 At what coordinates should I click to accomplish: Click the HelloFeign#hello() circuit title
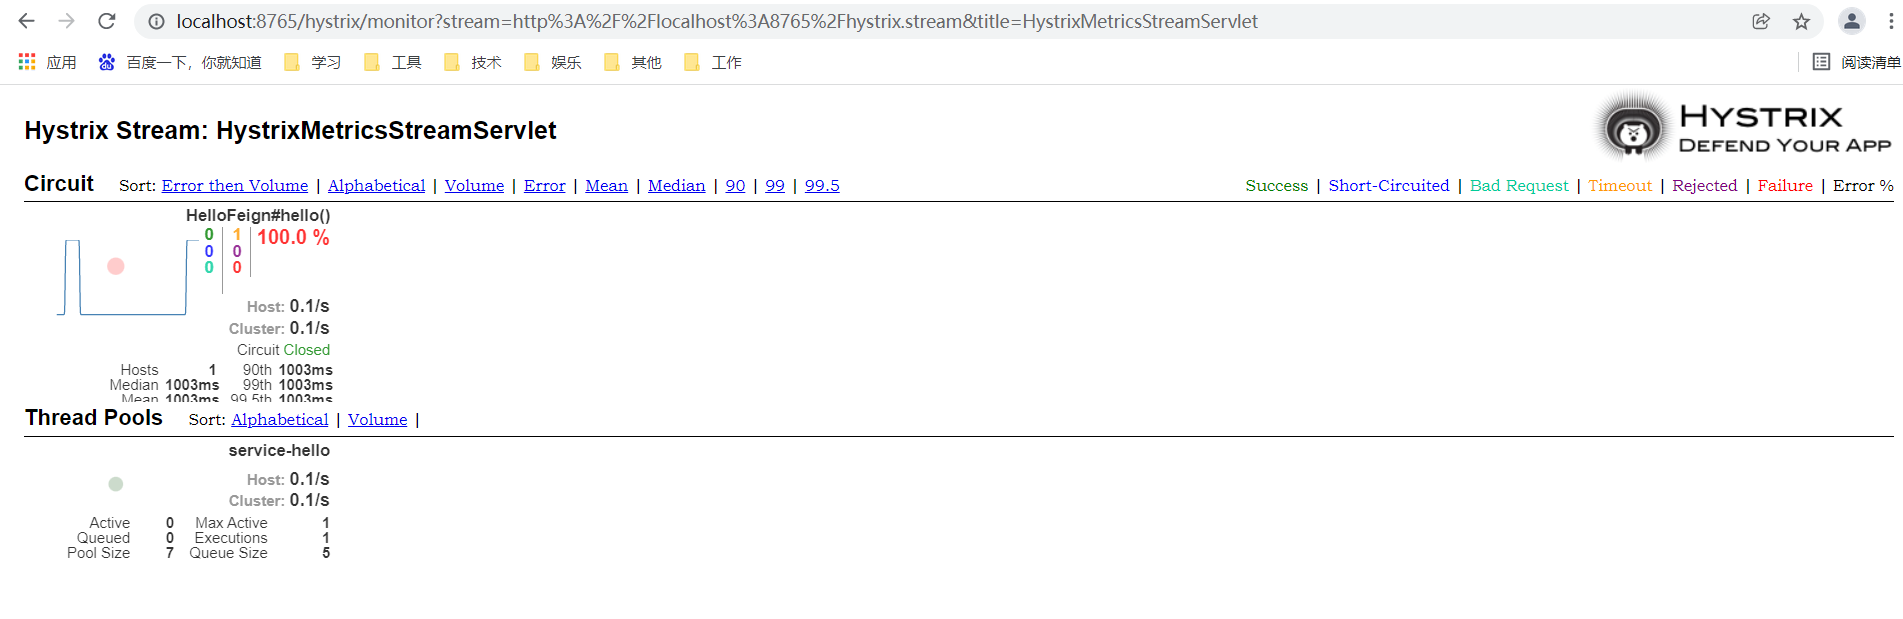click(258, 215)
